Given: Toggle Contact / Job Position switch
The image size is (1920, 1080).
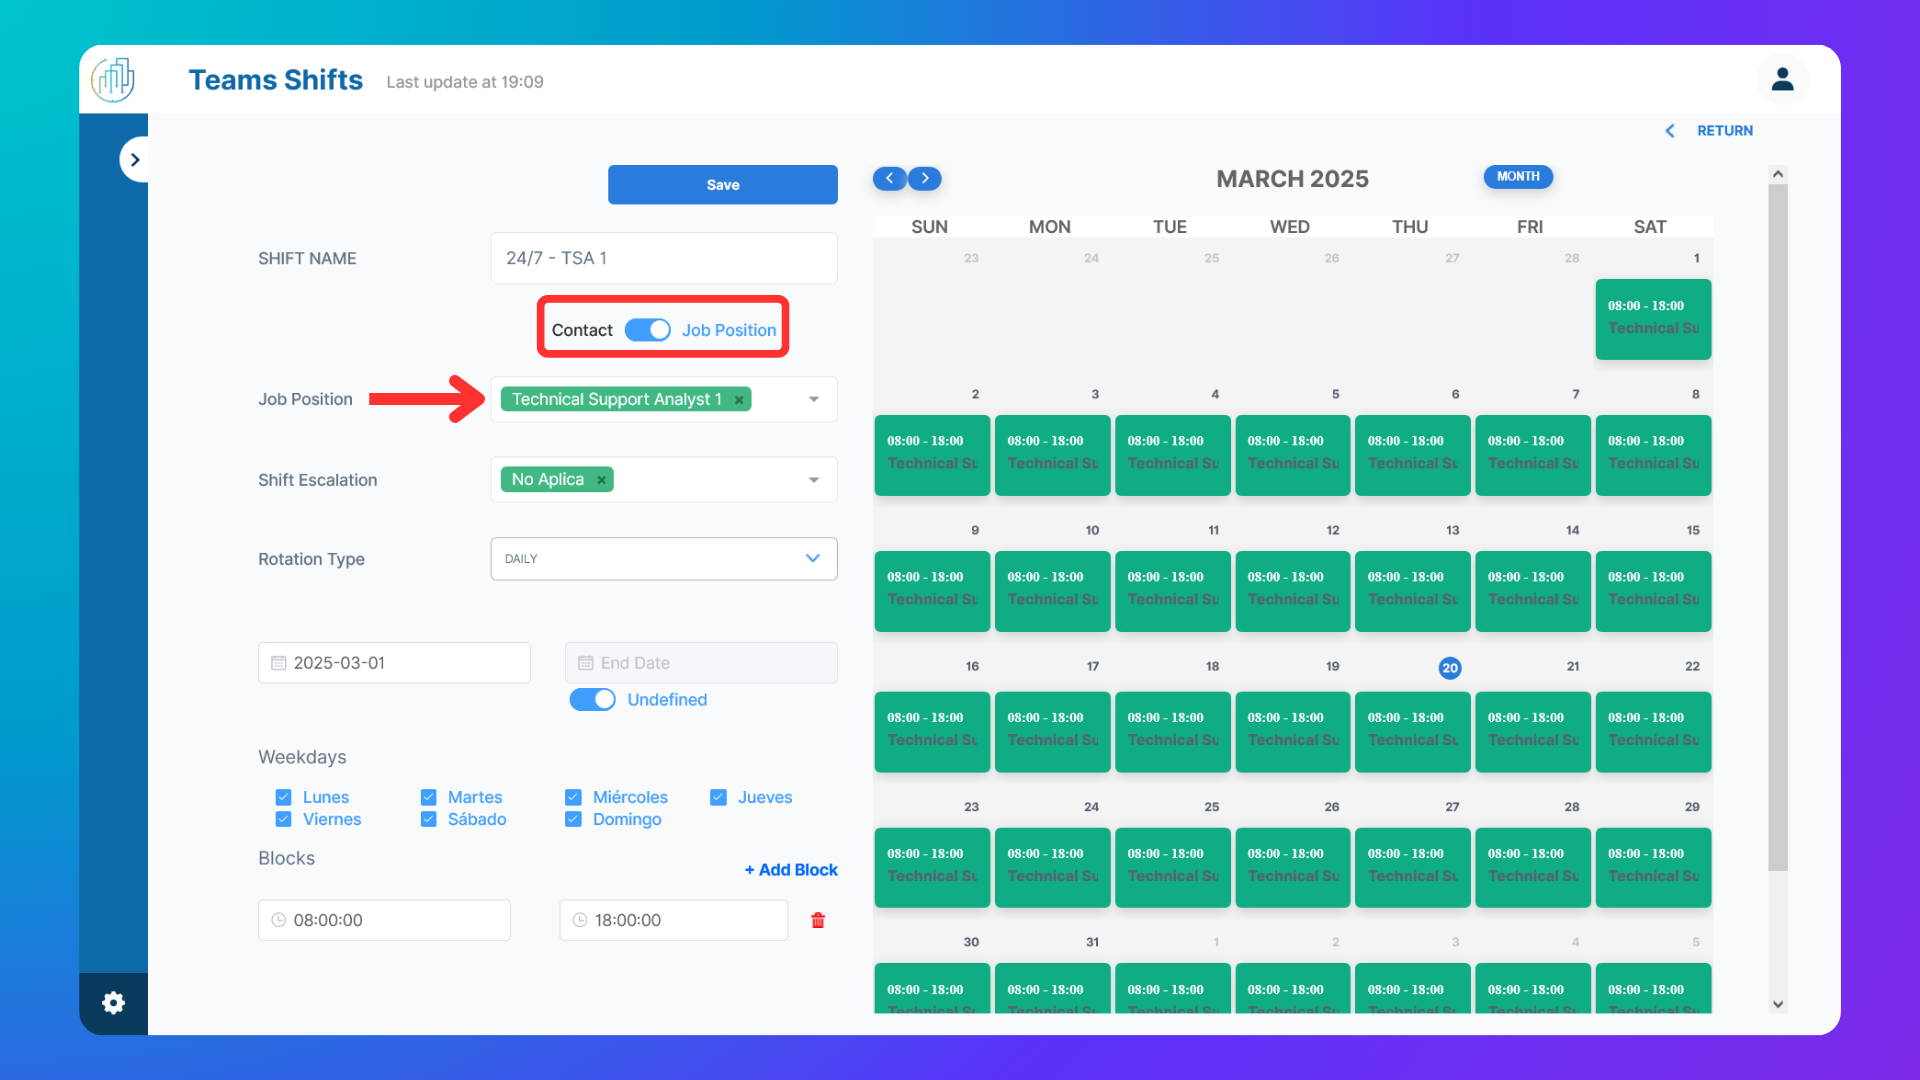Looking at the screenshot, I should point(647,330).
